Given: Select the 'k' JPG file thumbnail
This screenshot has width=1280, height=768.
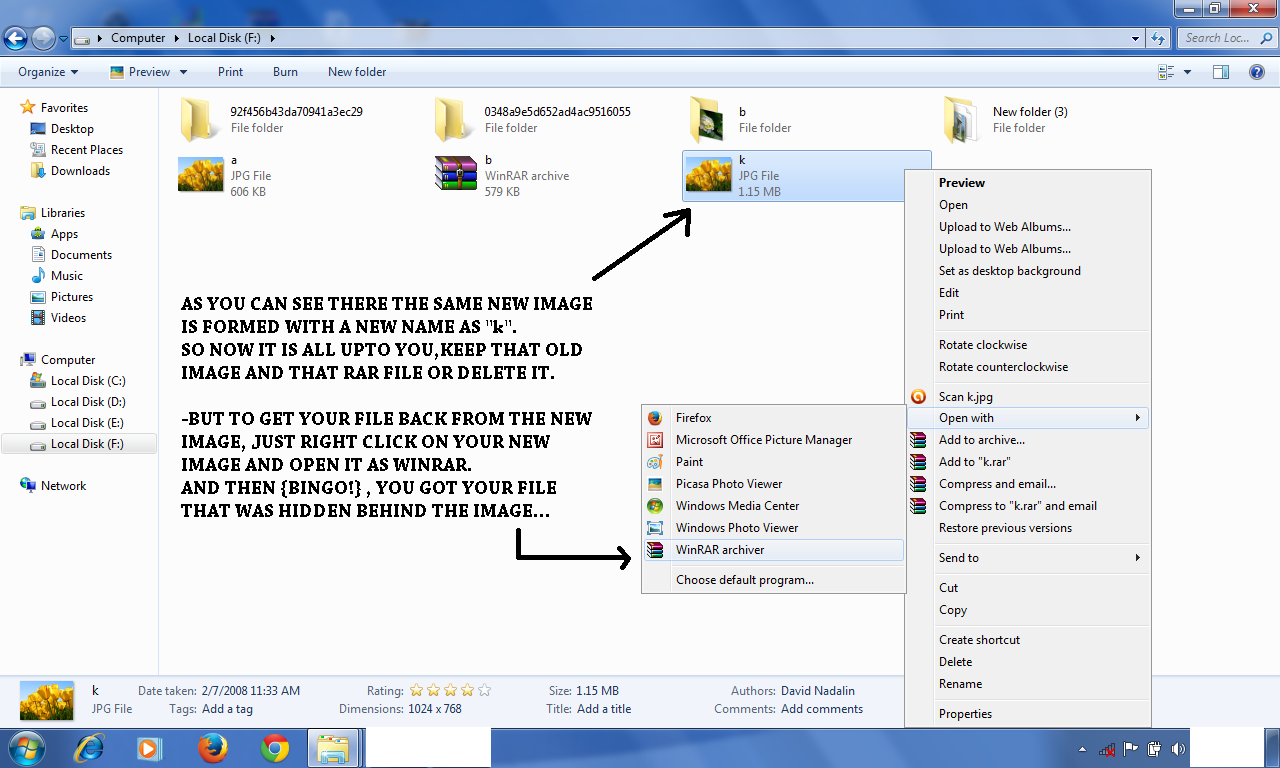Looking at the screenshot, I should pos(708,176).
